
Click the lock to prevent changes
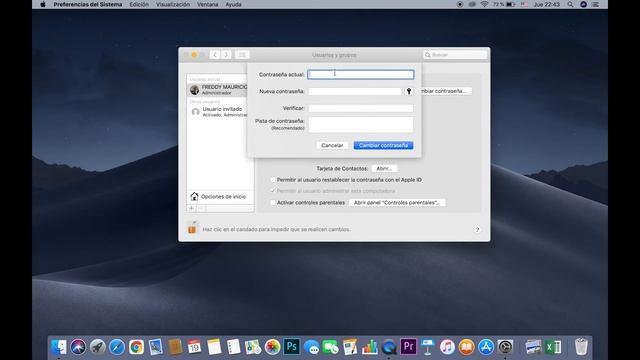(x=193, y=227)
